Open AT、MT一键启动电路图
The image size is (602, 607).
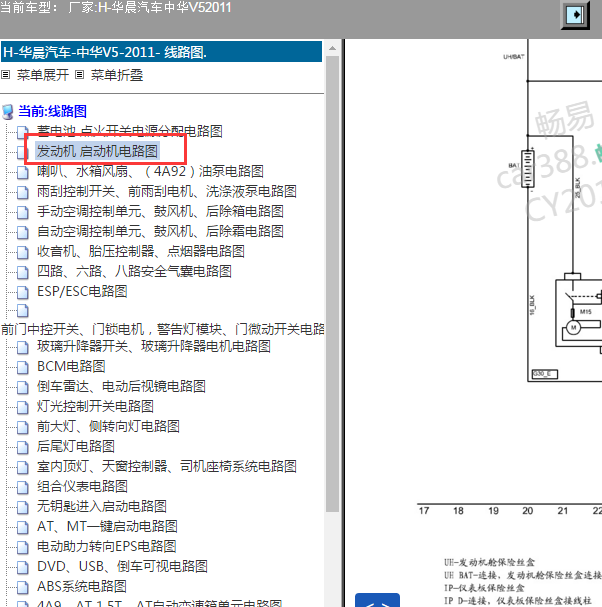107,527
